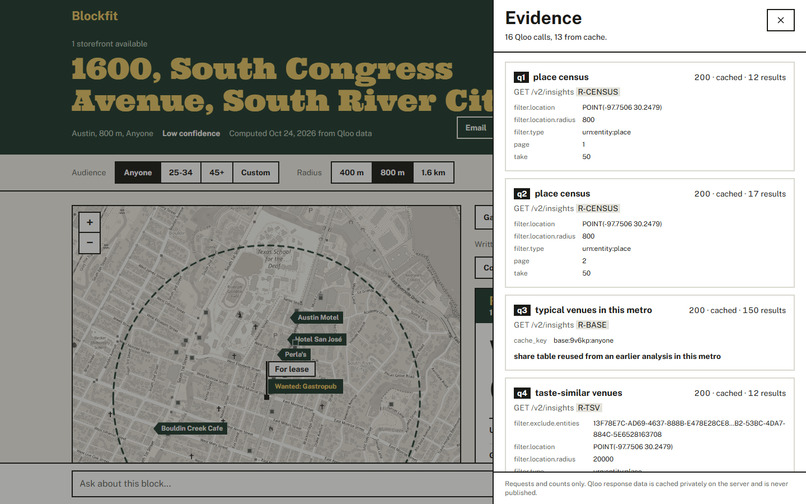Image resolution: width=806 pixels, height=504 pixels.
Task: Click the Email button
Action: [475, 128]
